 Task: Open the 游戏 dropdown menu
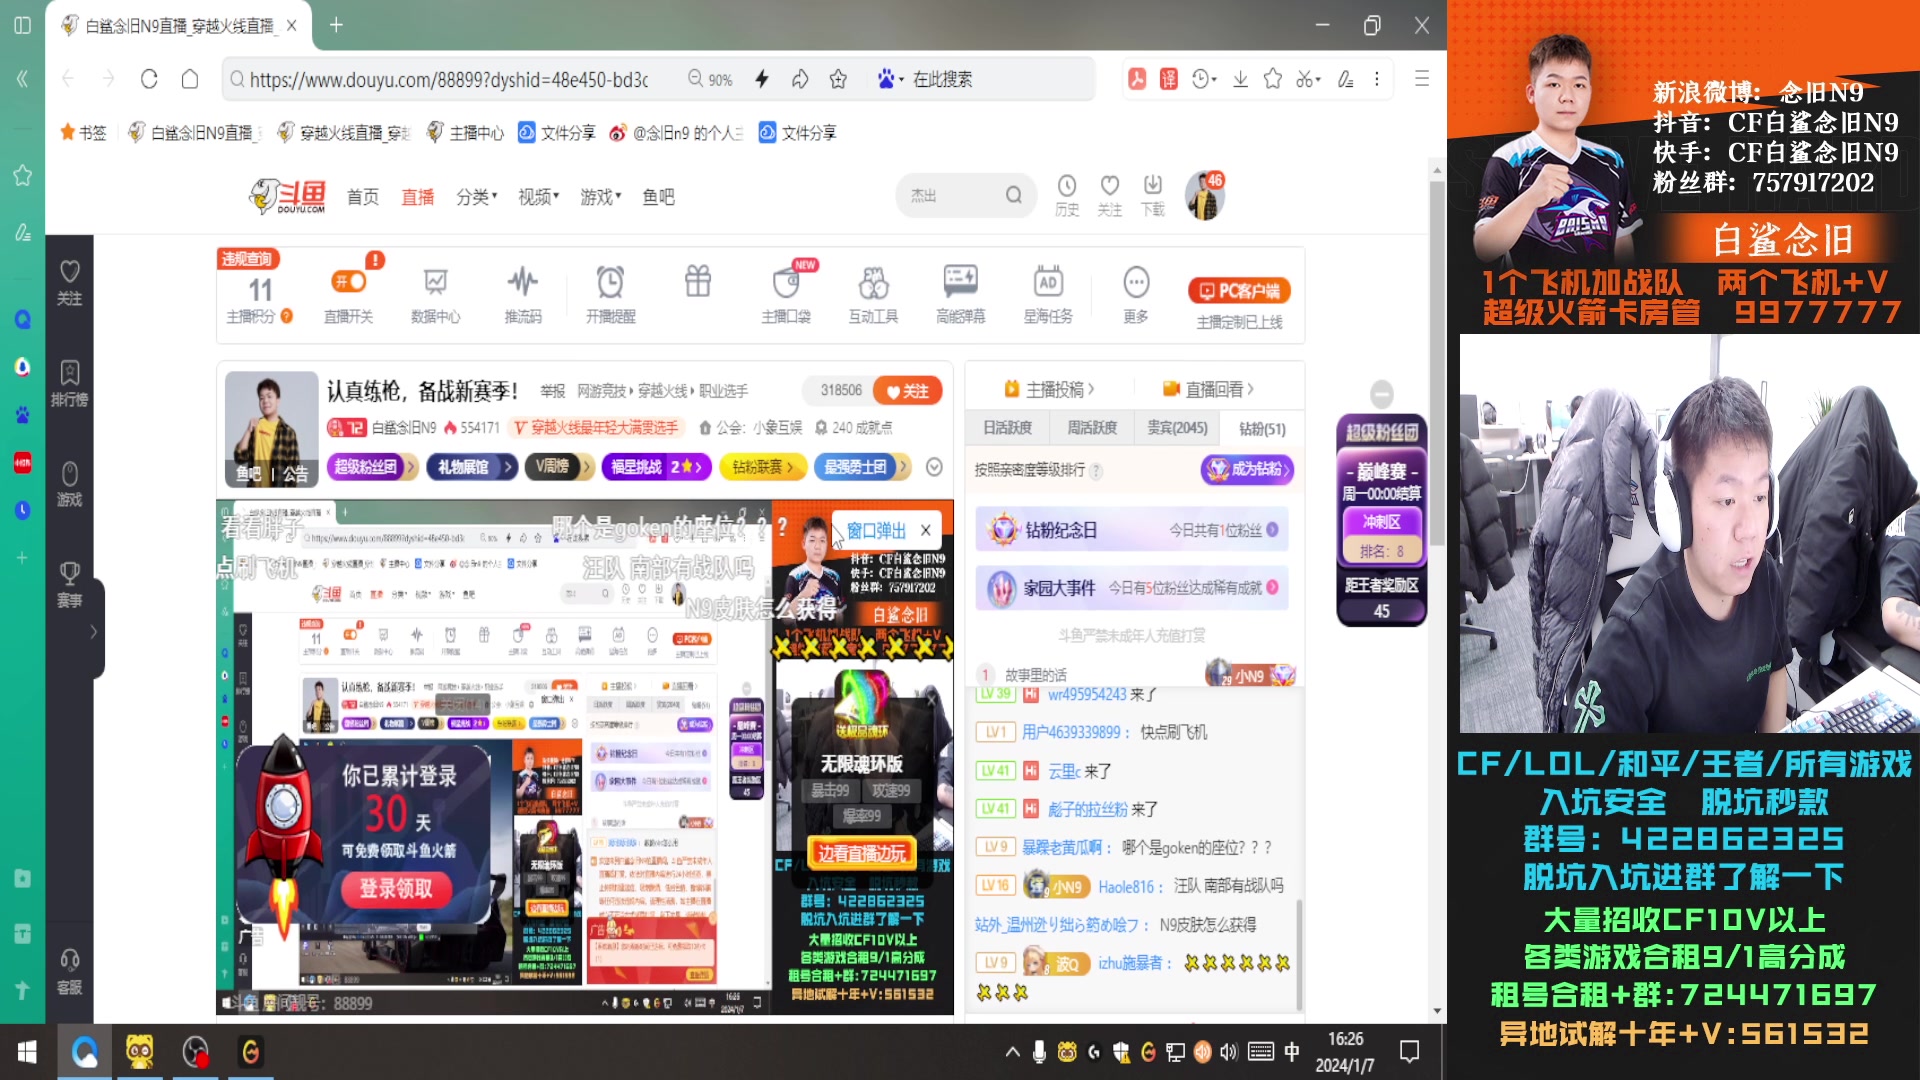(601, 197)
